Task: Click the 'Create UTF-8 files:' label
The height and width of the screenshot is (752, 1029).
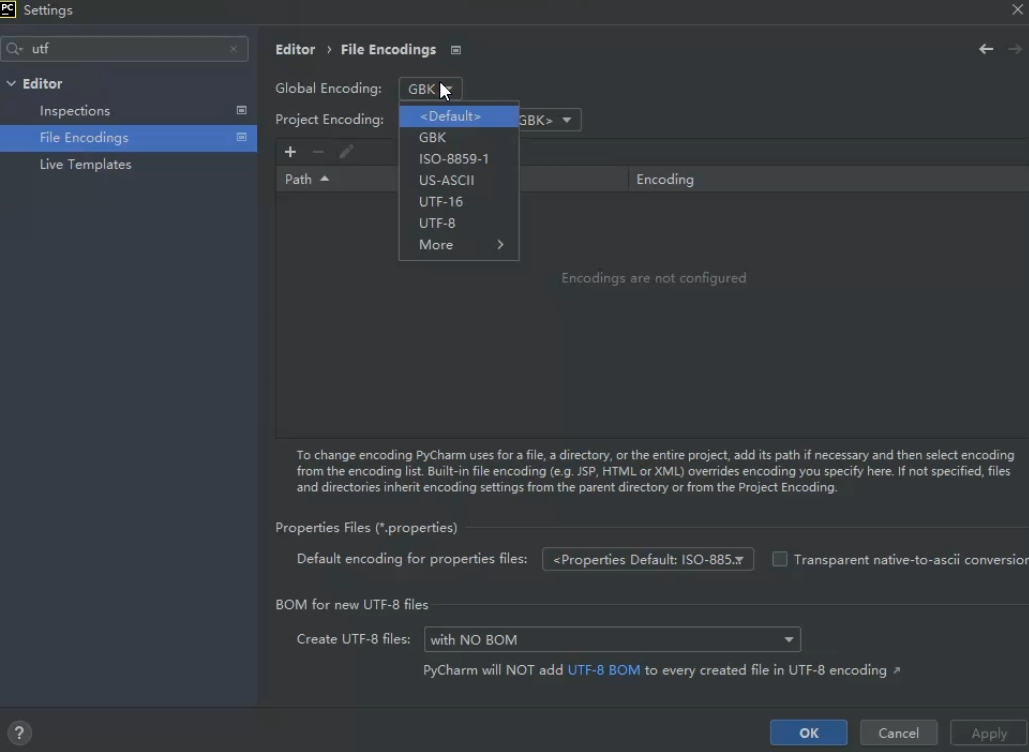Action: [x=354, y=639]
